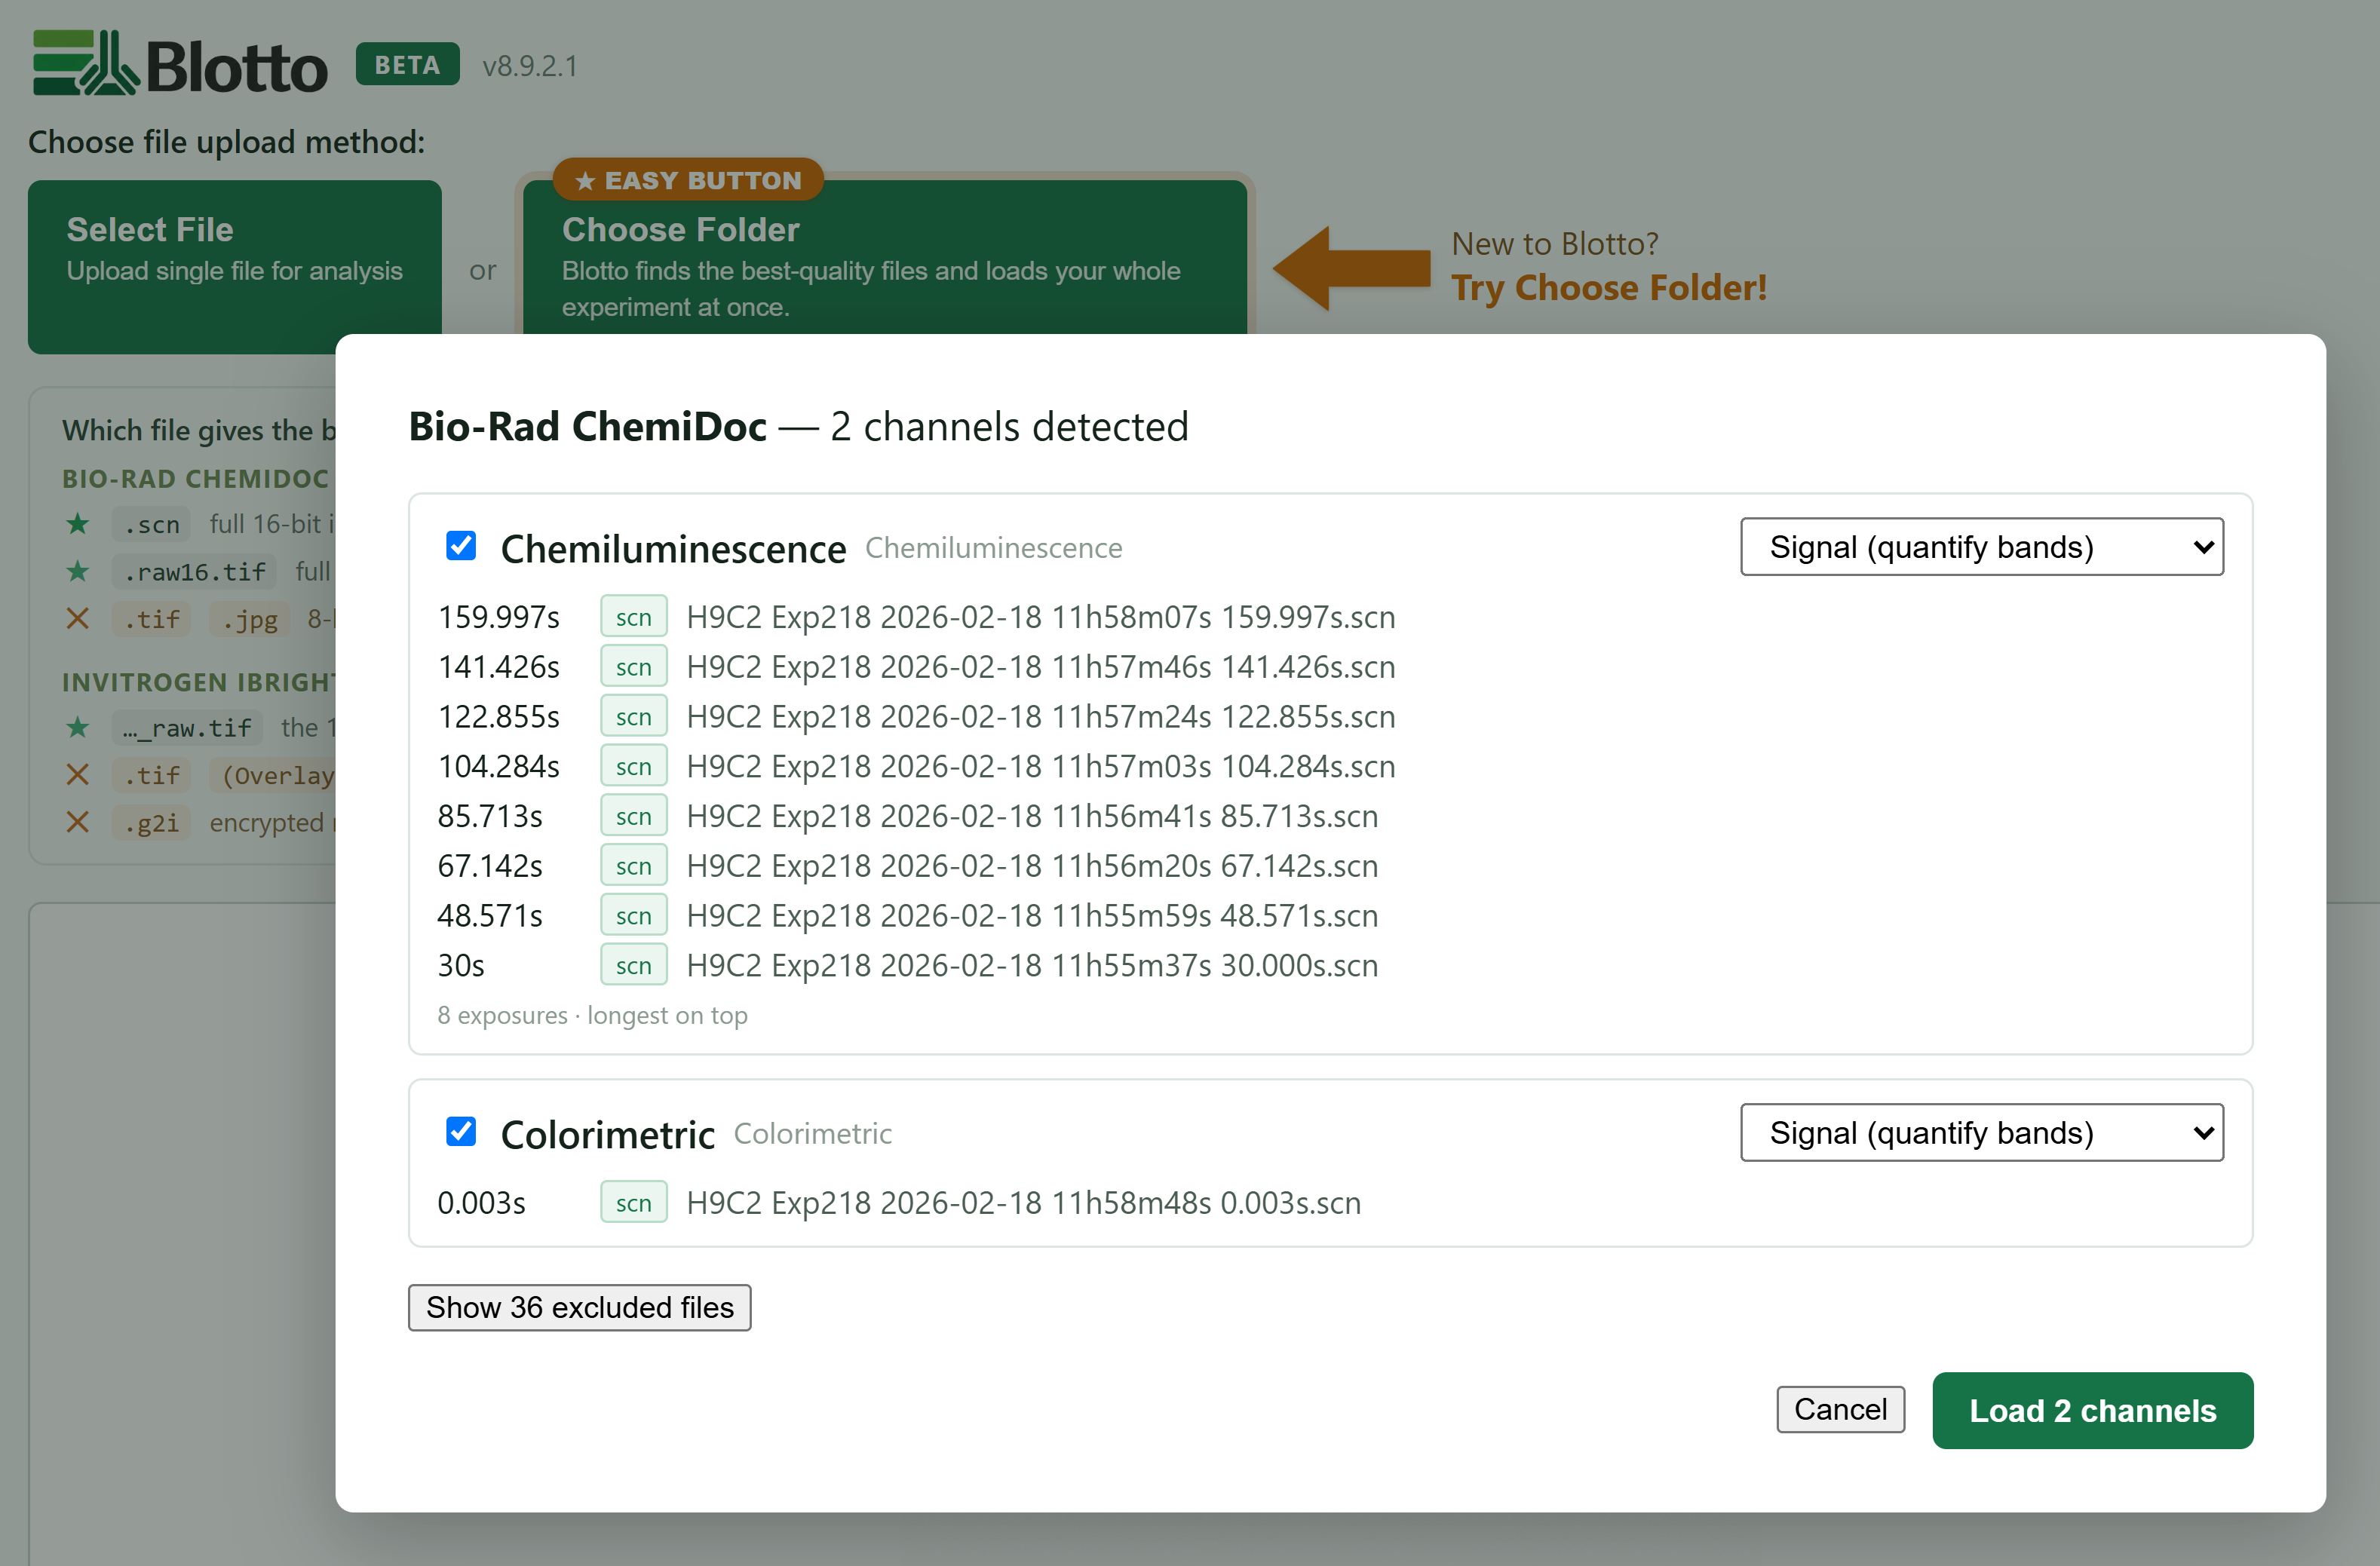Click the scn badge for 30s exposure
The width and height of the screenshot is (2380, 1566).
[633, 966]
